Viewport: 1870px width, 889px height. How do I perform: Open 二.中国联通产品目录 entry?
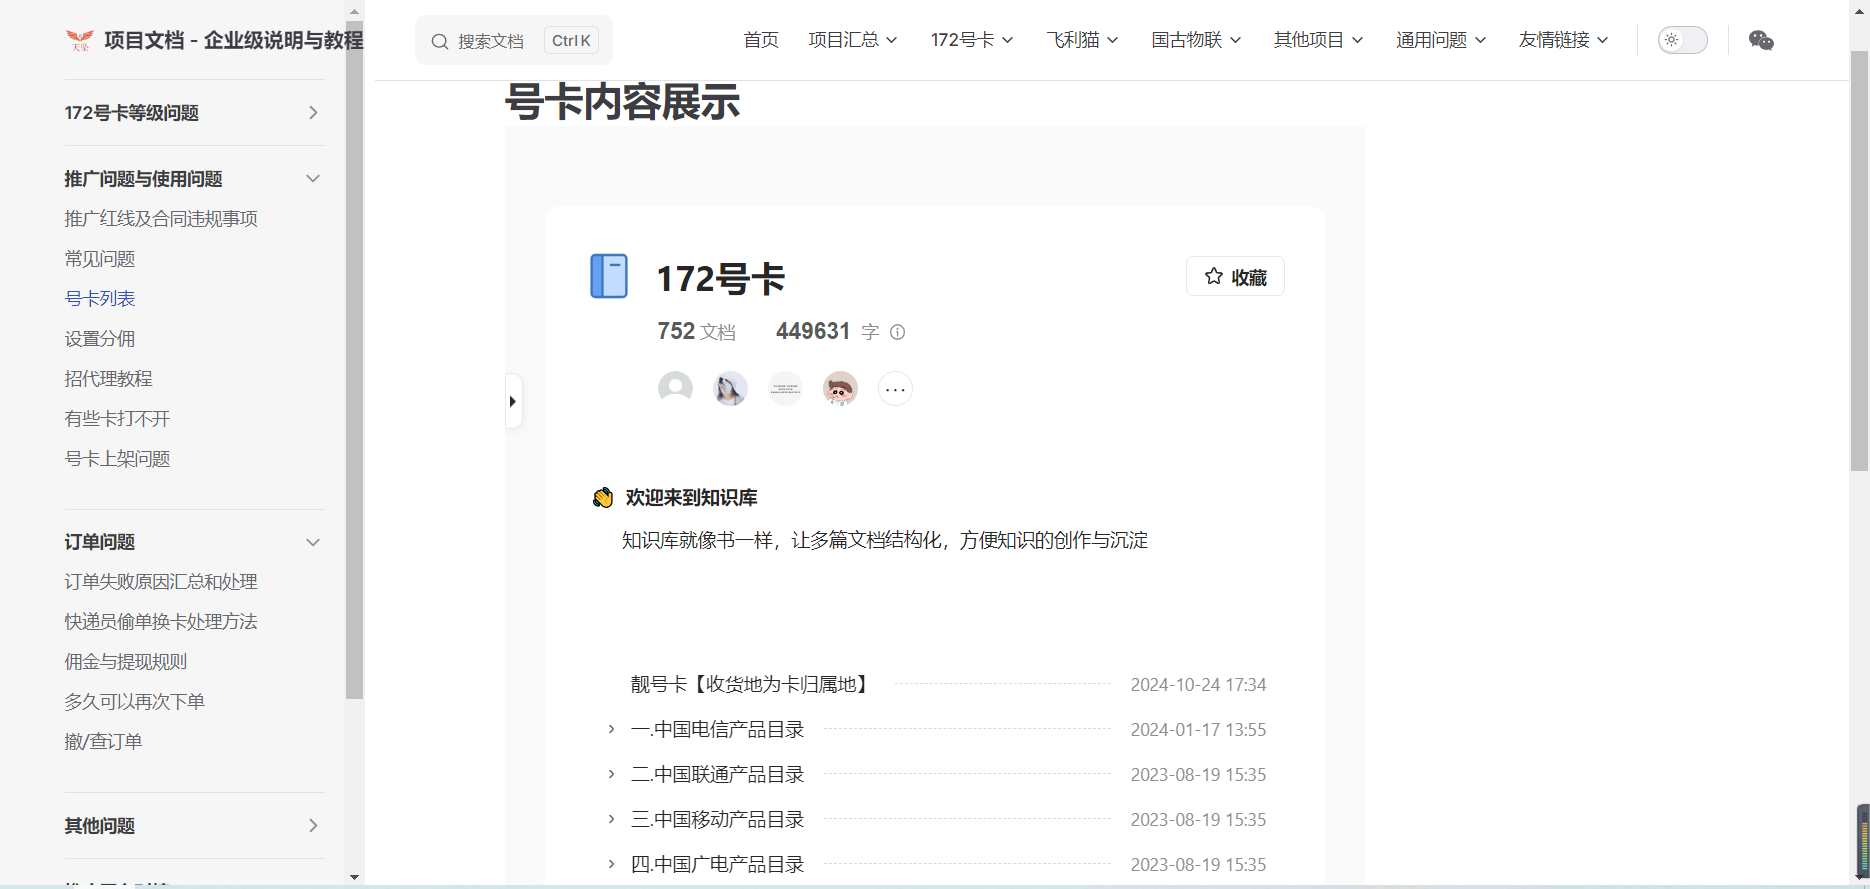[x=718, y=774]
